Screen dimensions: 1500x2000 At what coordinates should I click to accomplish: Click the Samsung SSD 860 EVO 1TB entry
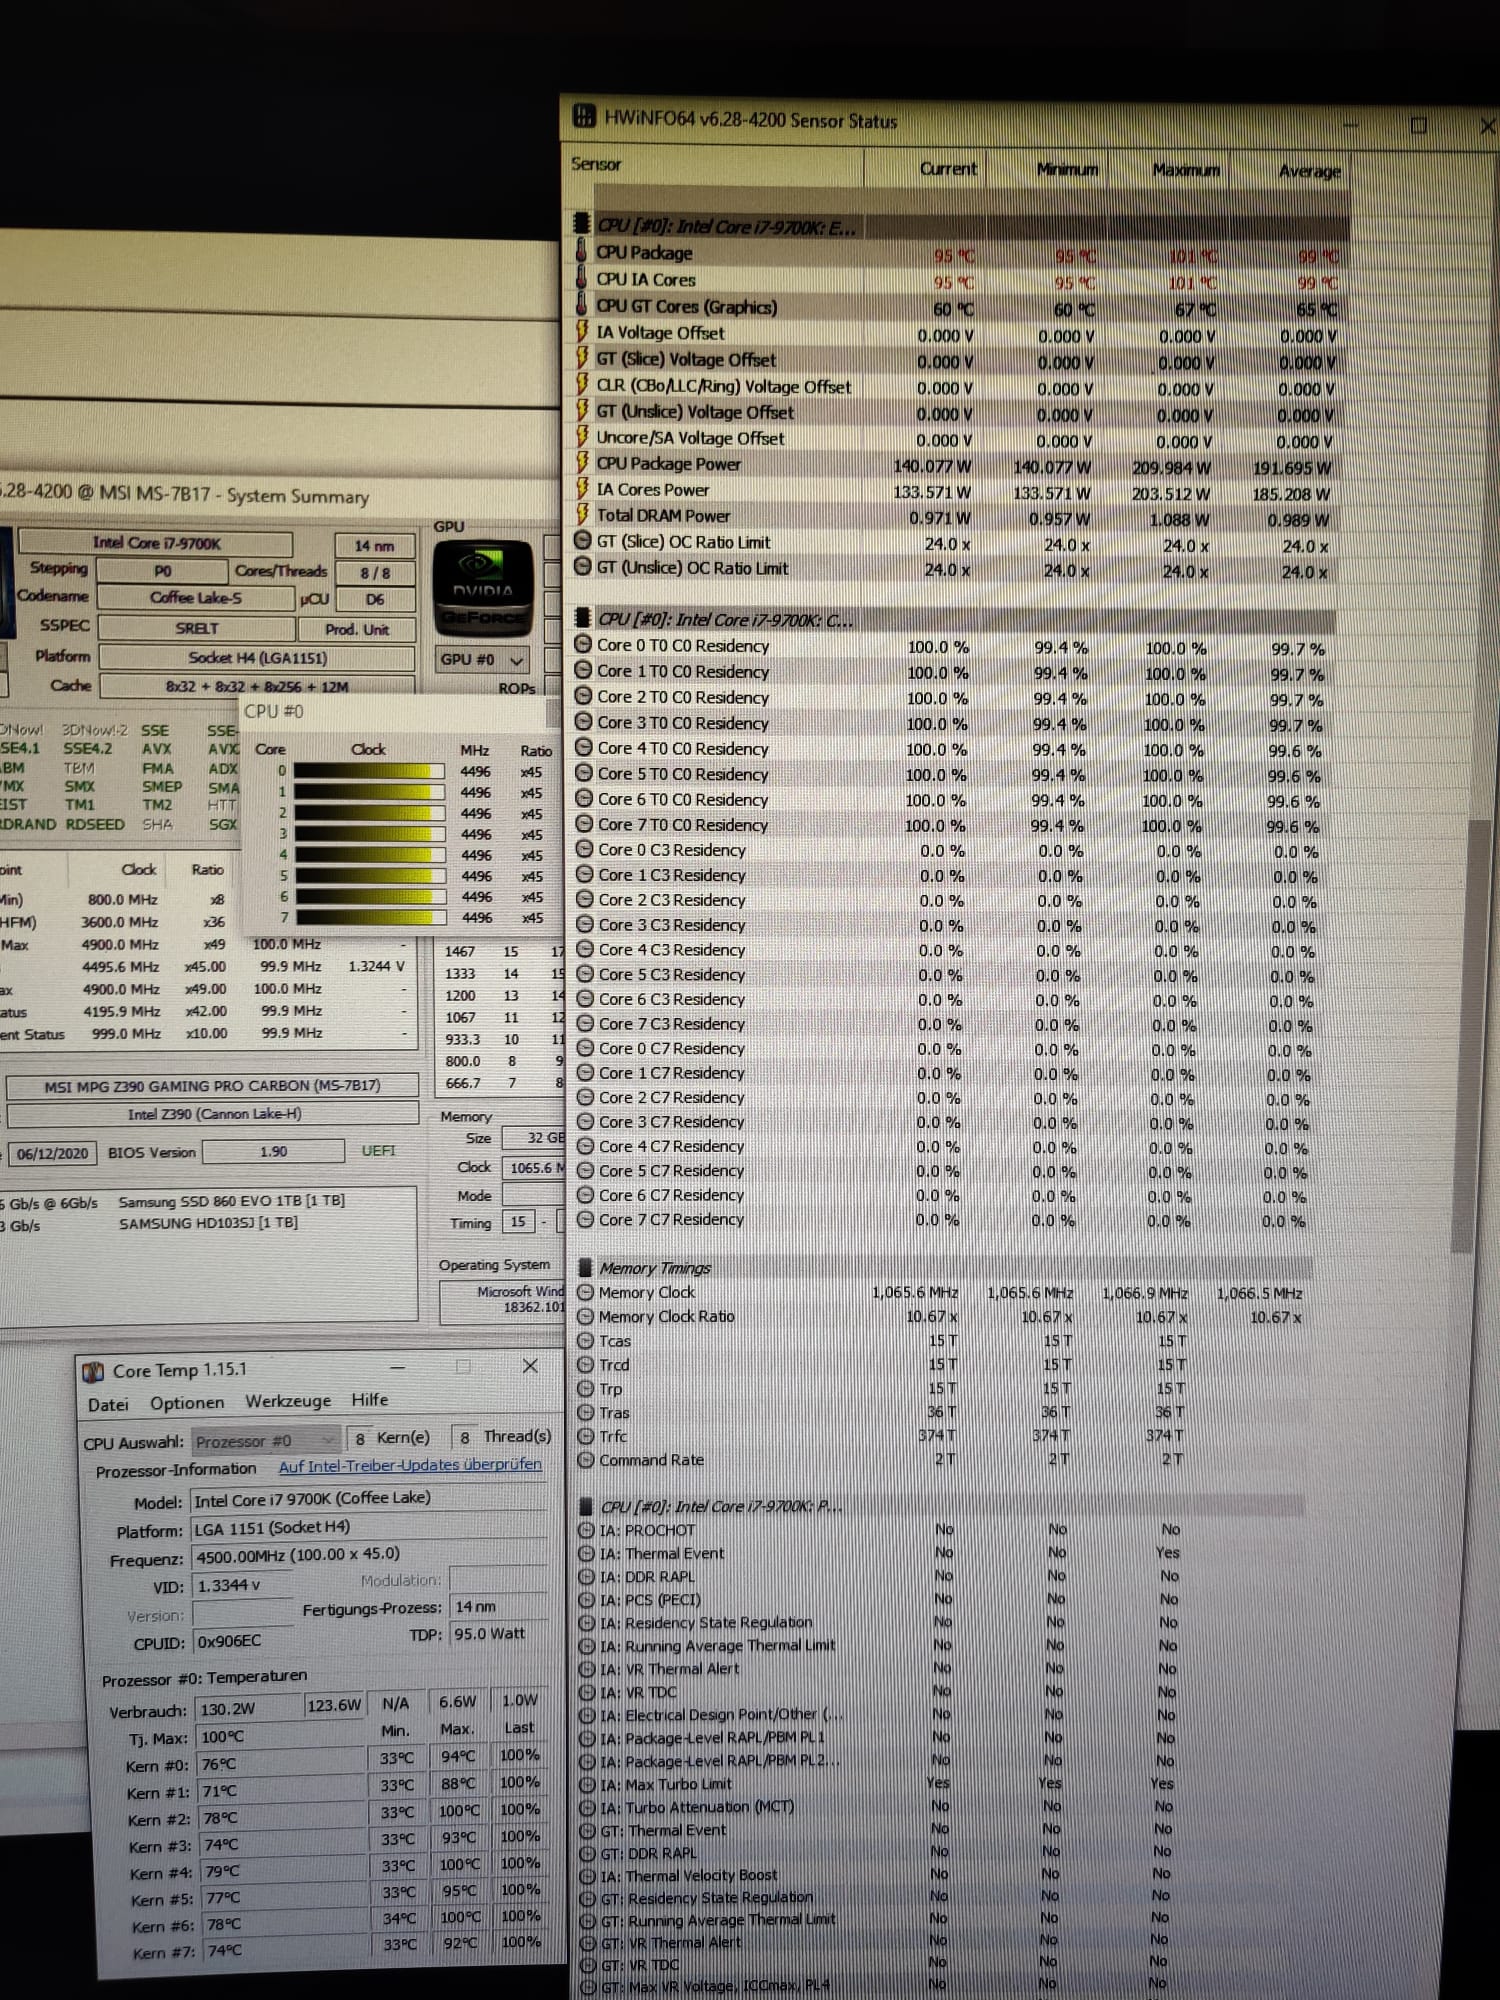click(x=232, y=1200)
